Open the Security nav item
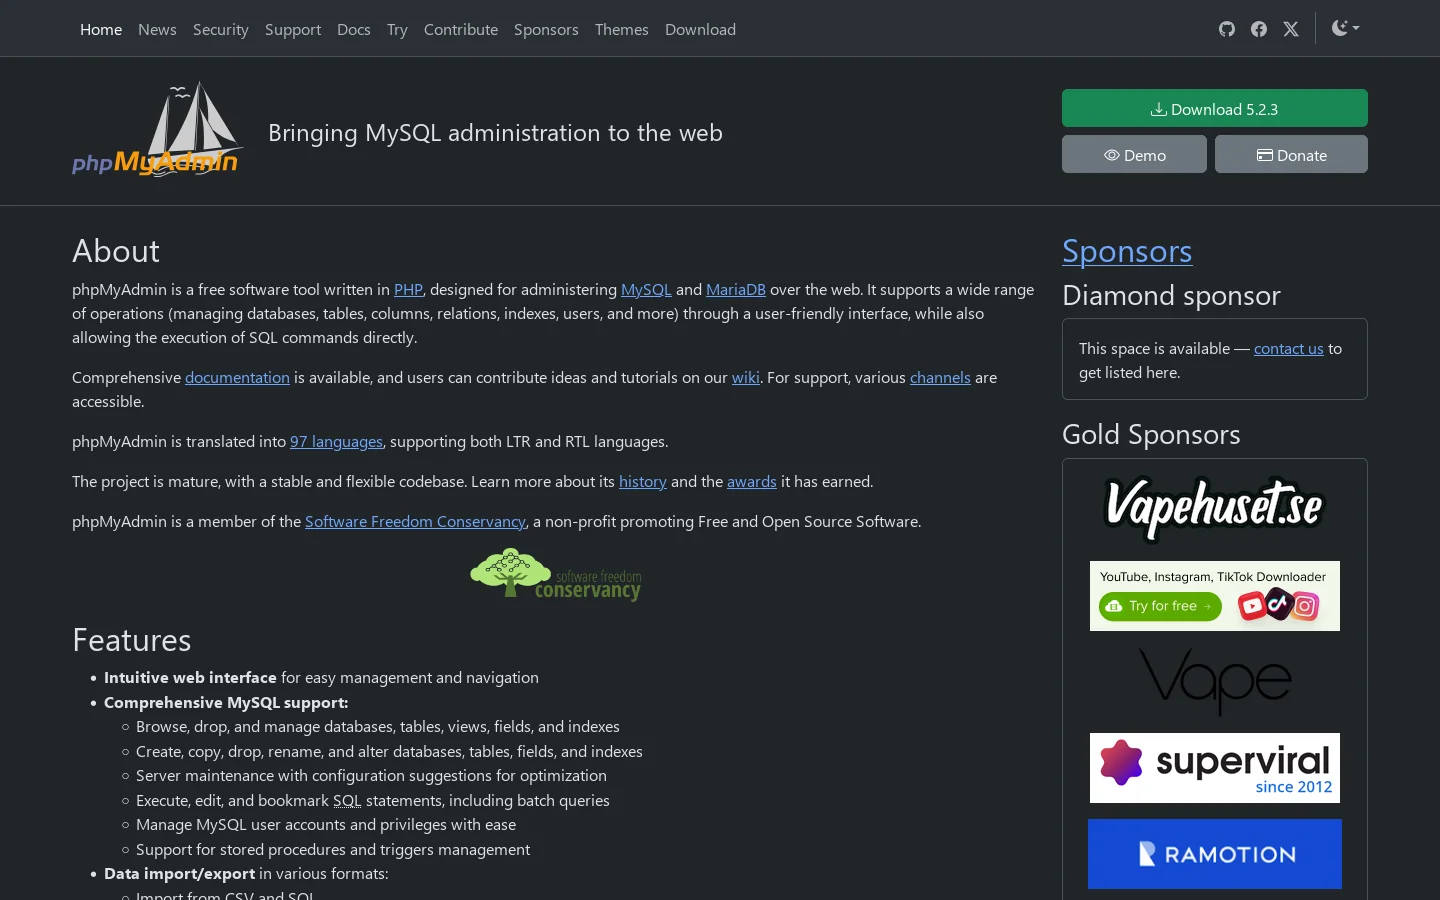 click(x=221, y=30)
